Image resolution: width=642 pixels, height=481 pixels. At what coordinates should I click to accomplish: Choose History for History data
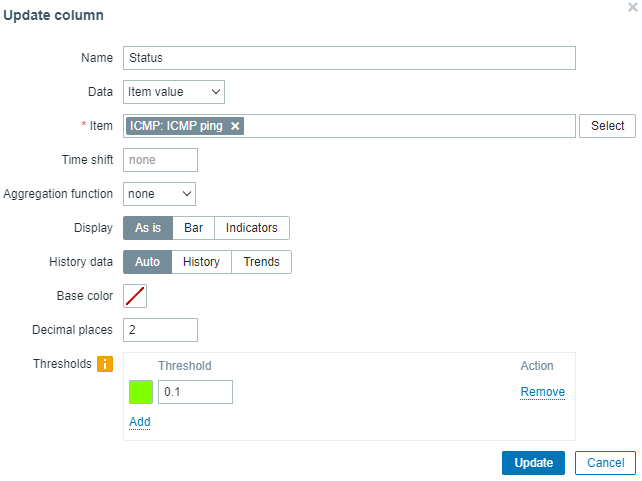click(201, 262)
